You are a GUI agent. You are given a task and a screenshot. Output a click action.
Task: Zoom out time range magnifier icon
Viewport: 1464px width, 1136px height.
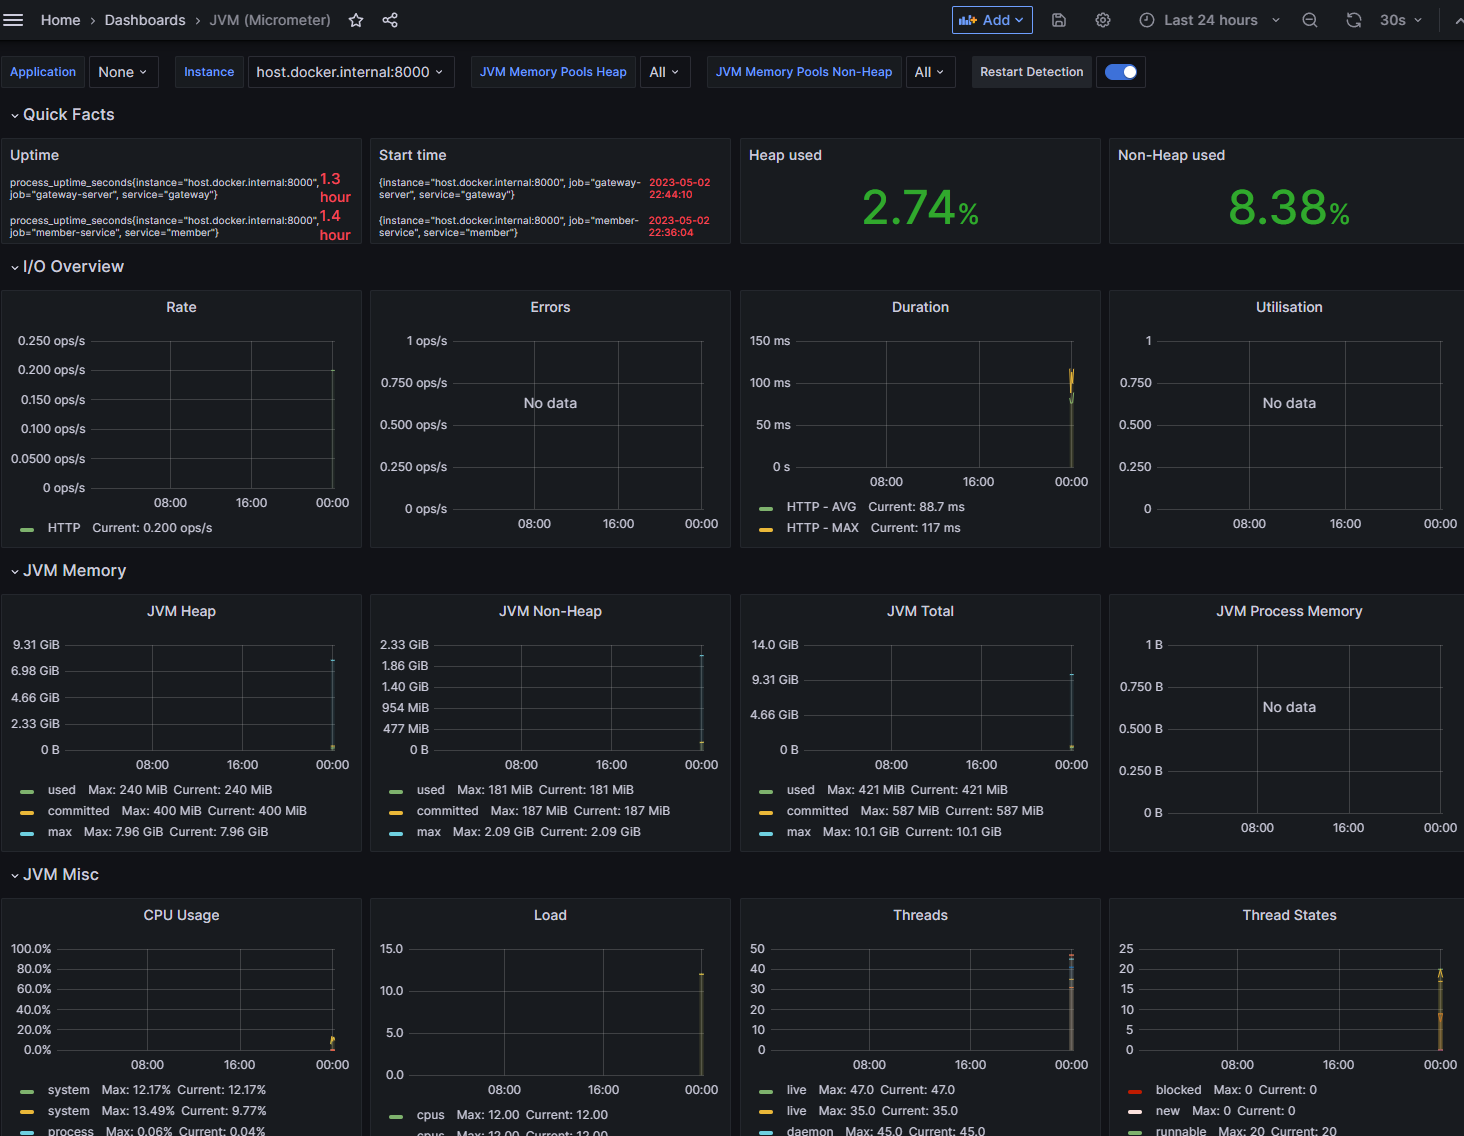pos(1310,20)
